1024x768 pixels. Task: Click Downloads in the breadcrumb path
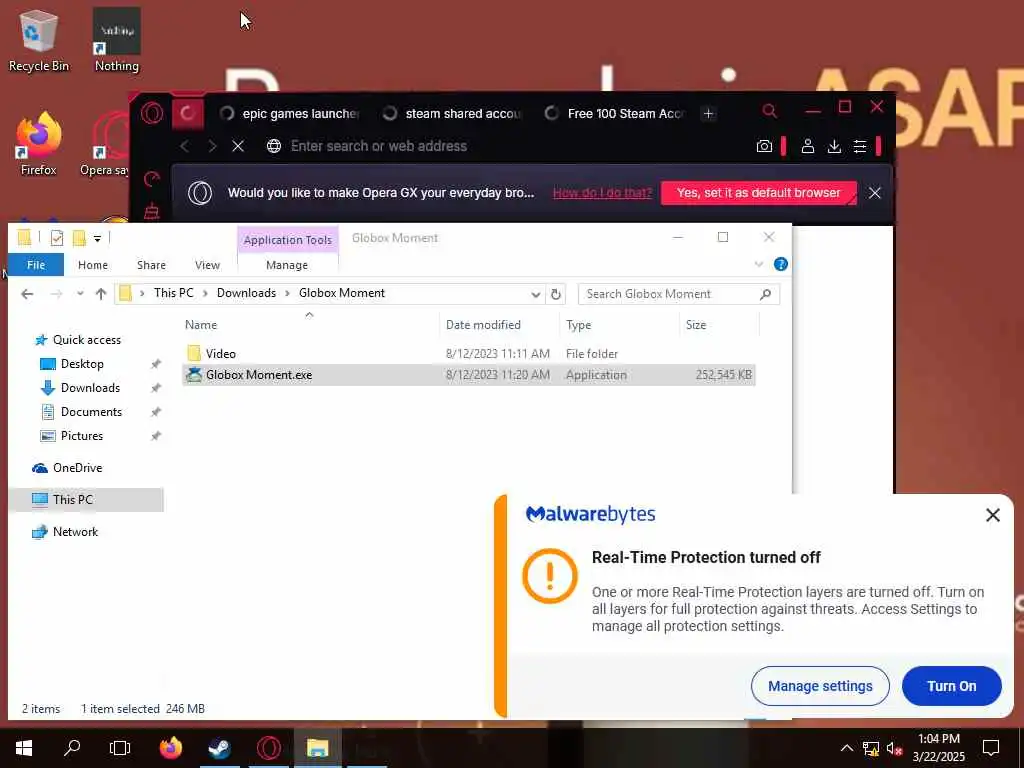[x=246, y=293]
